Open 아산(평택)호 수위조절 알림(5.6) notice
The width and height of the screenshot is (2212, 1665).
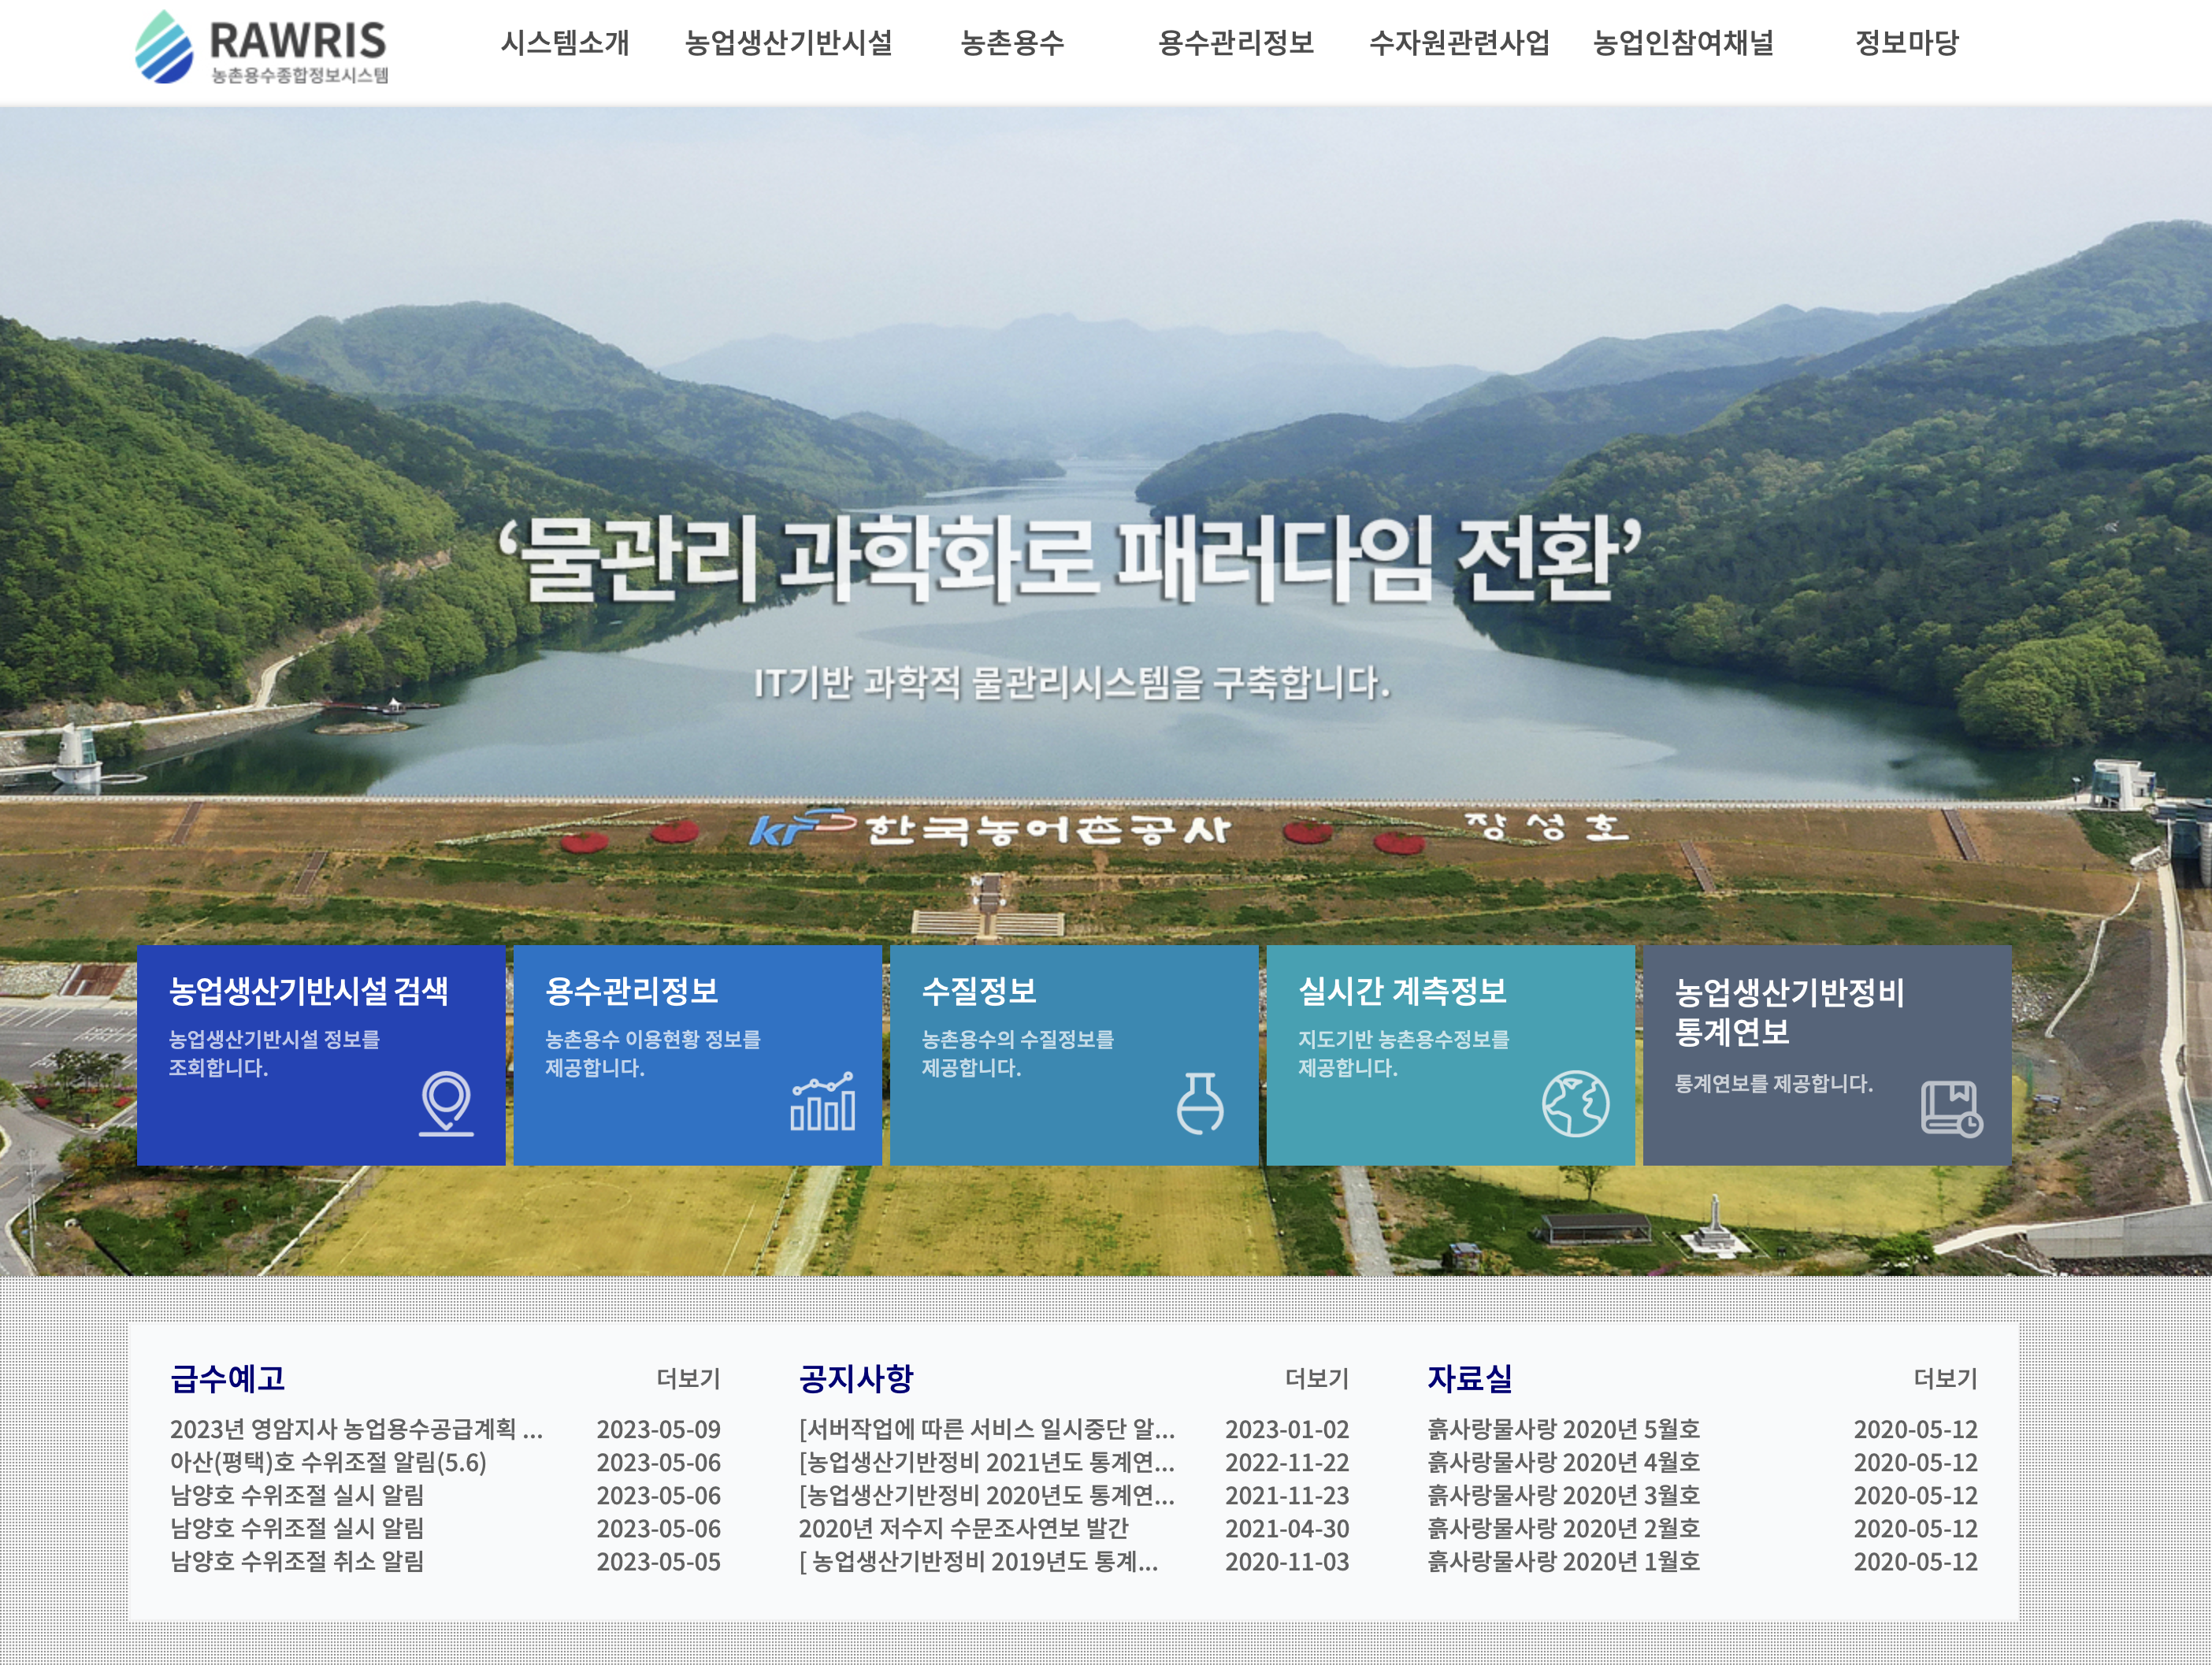point(328,1462)
